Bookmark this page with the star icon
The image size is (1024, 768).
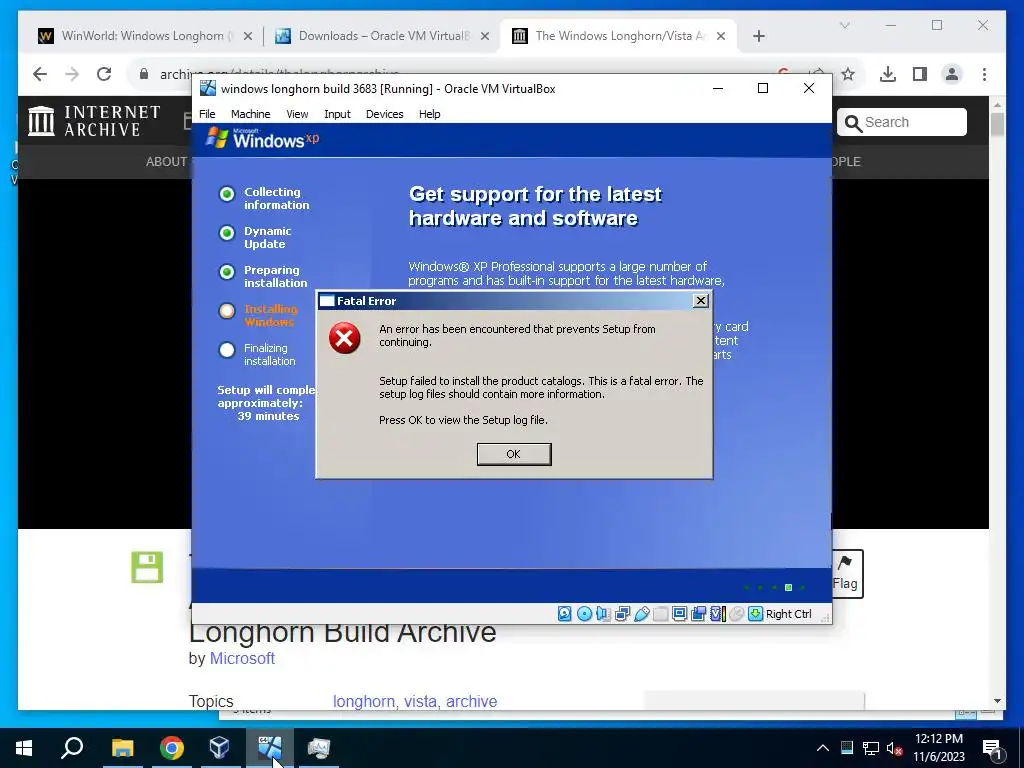coord(848,74)
